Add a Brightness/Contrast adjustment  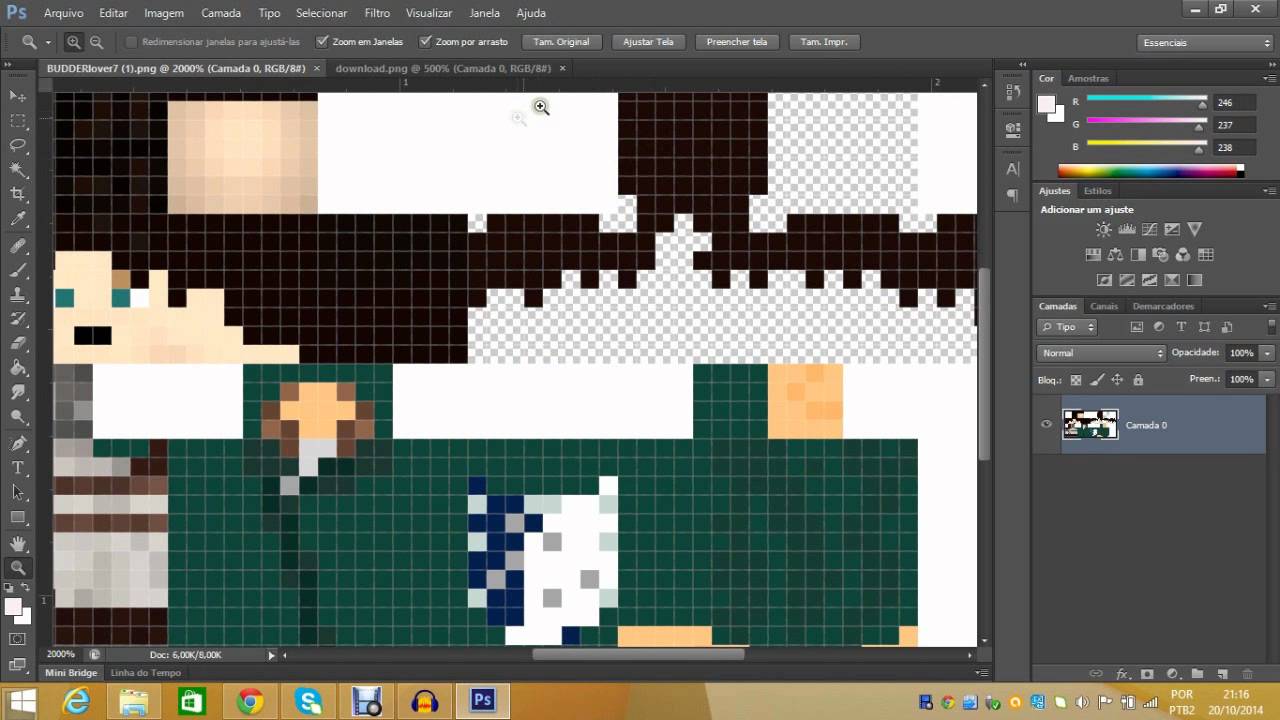1104,230
